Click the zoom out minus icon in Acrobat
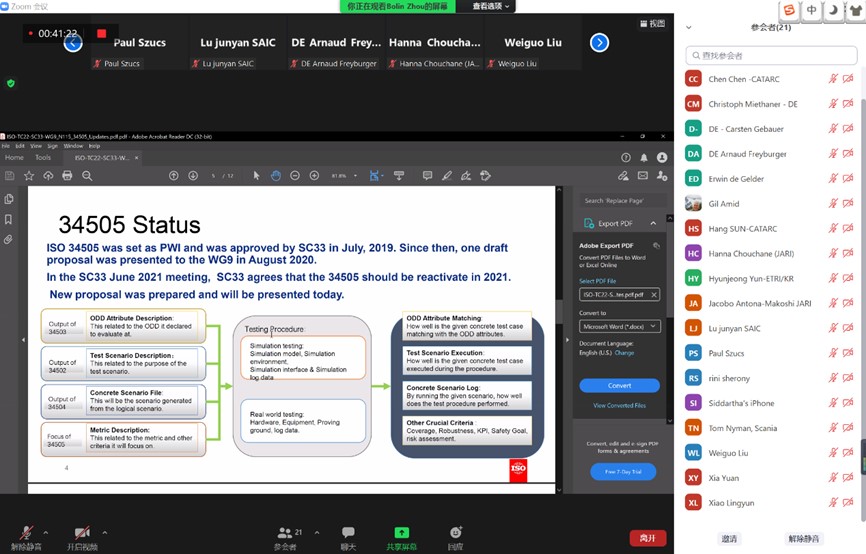Viewport: 866px width, 554px height. 295,176
